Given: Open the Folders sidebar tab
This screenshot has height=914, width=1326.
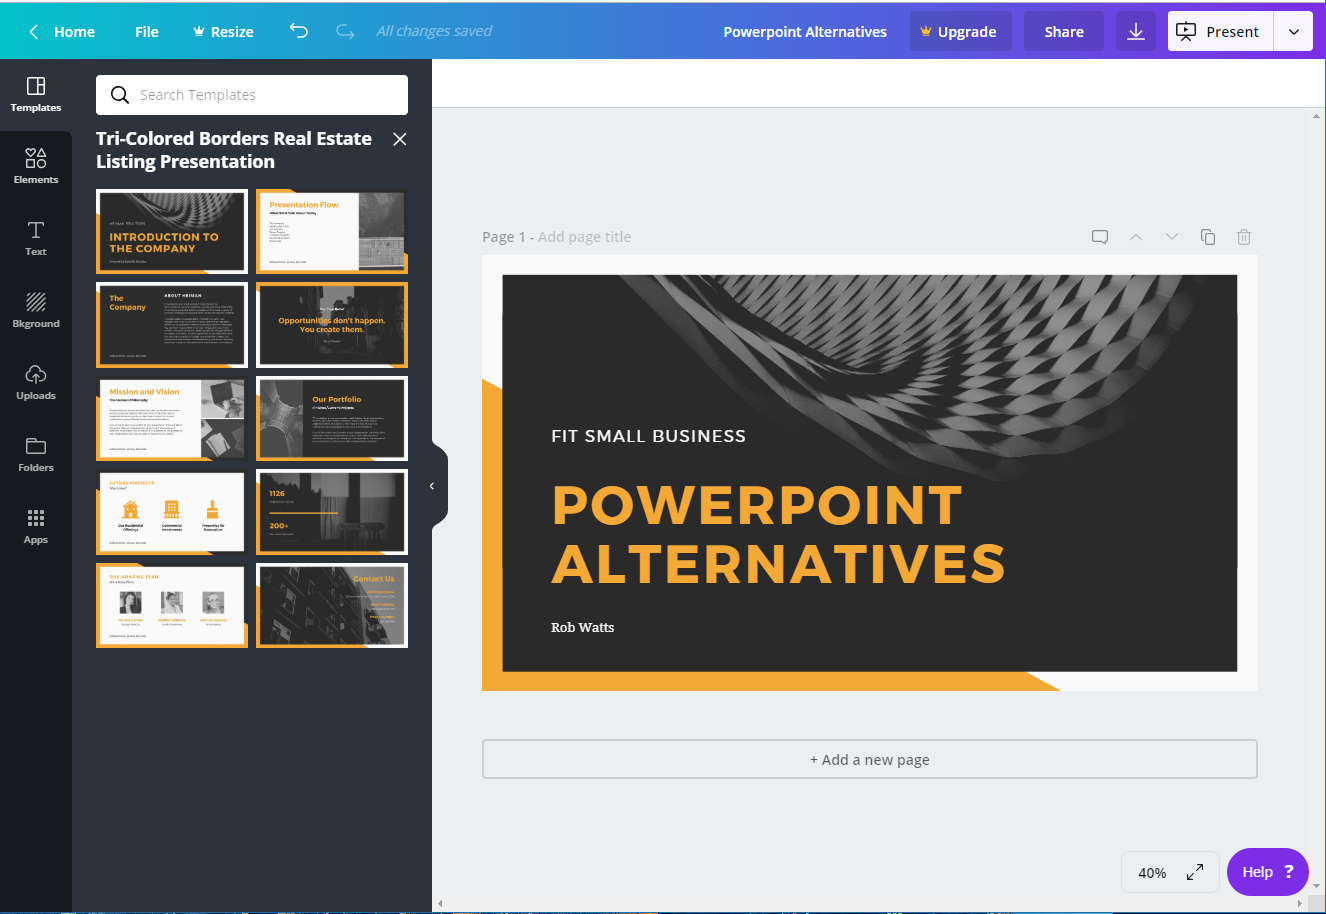Looking at the screenshot, I should coord(36,455).
